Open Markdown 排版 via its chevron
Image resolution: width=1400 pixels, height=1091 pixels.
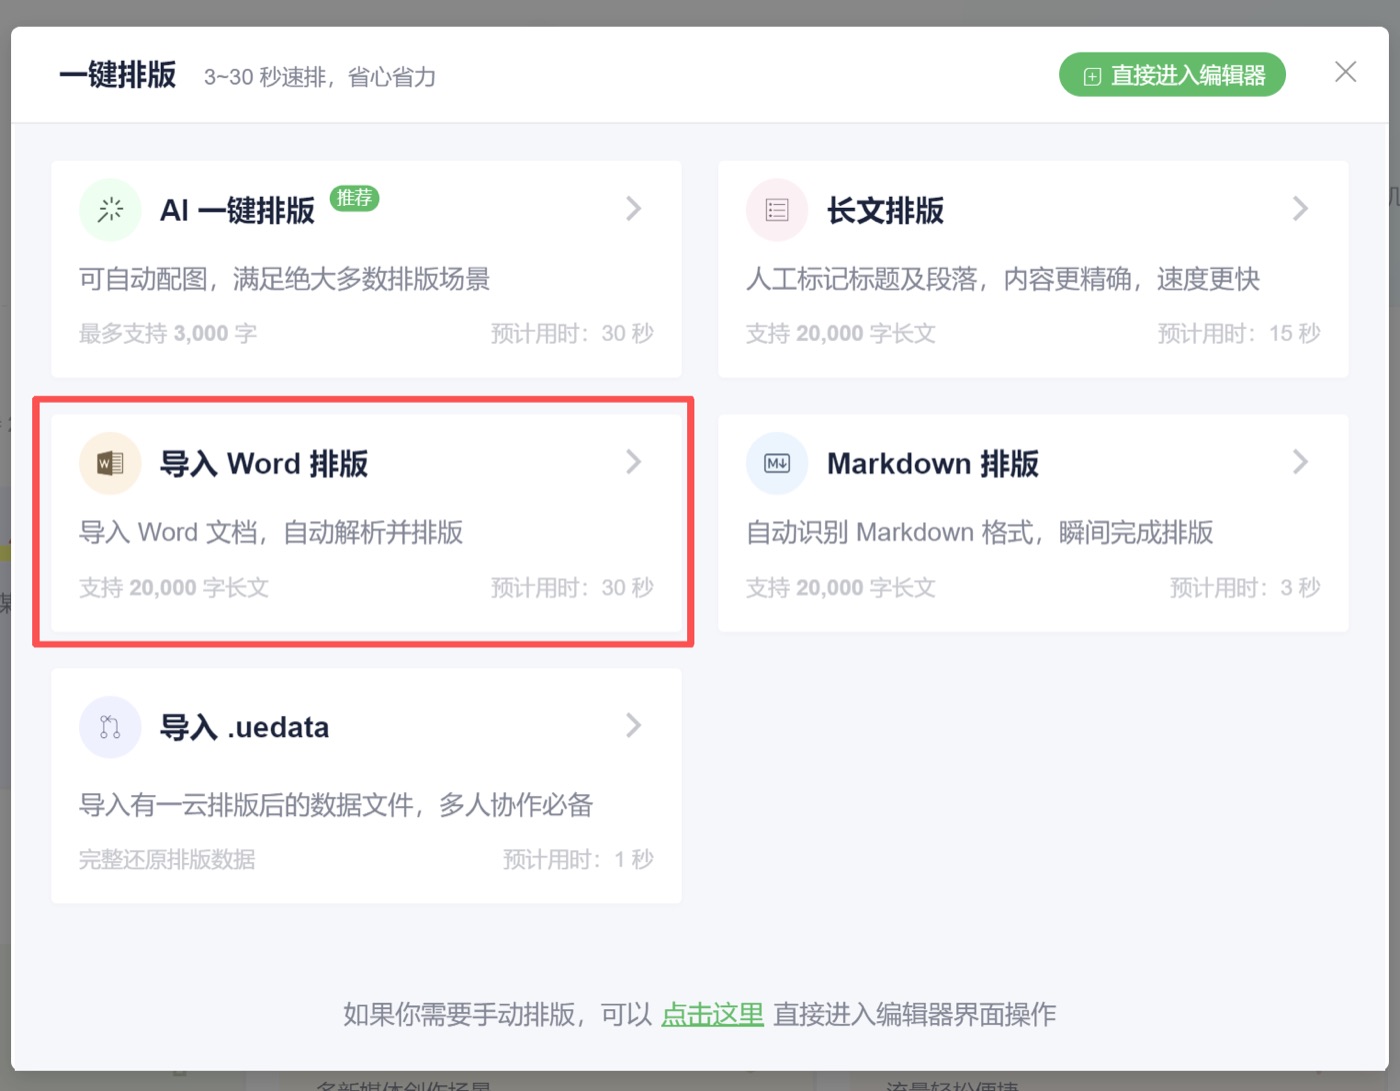(1300, 462)
